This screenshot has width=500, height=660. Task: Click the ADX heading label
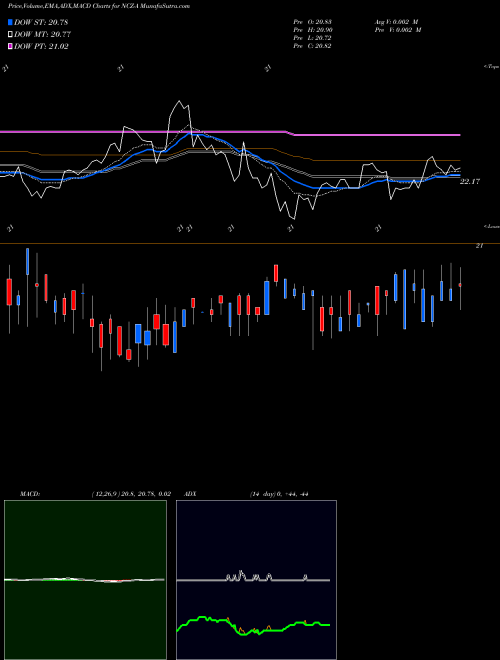pyautogui.click(x=190, y=494)
